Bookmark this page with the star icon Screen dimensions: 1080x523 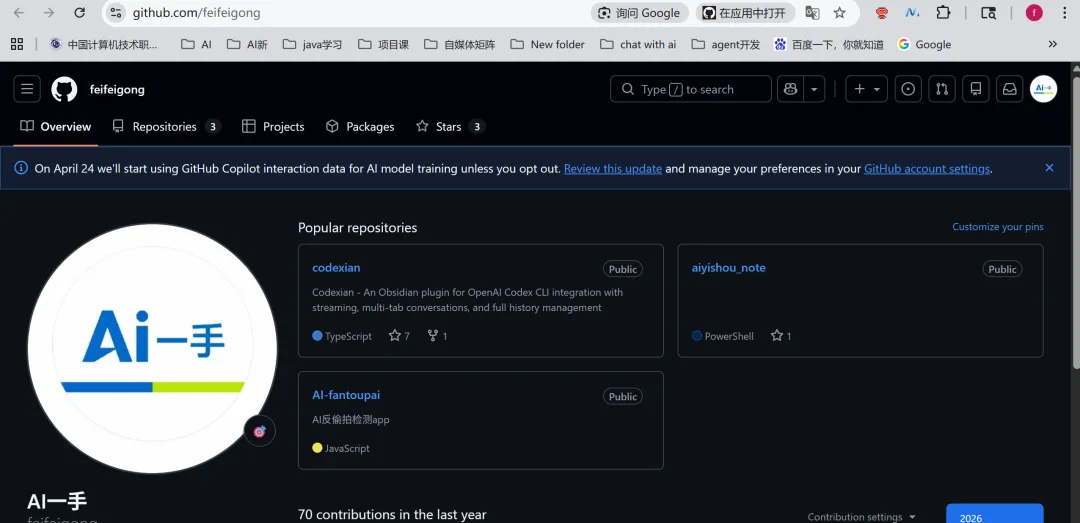click(840, 13)
